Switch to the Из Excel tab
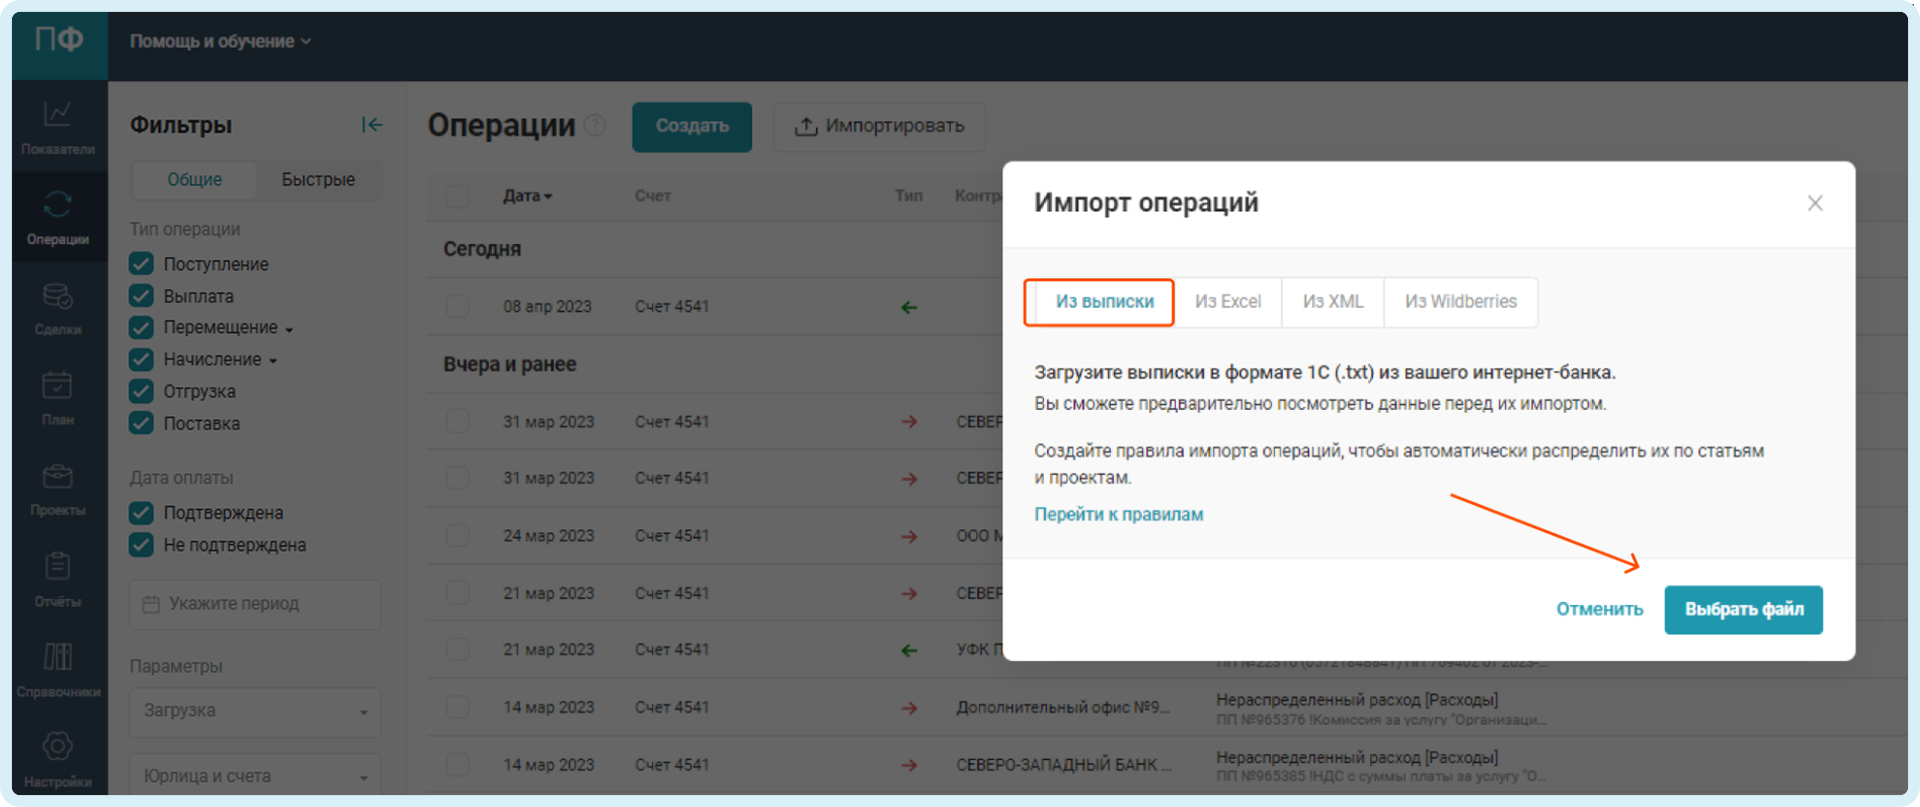 [x=1227, y=302]
